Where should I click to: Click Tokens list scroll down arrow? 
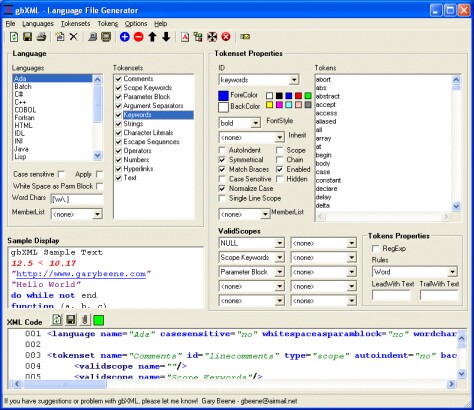pos(456,207)
